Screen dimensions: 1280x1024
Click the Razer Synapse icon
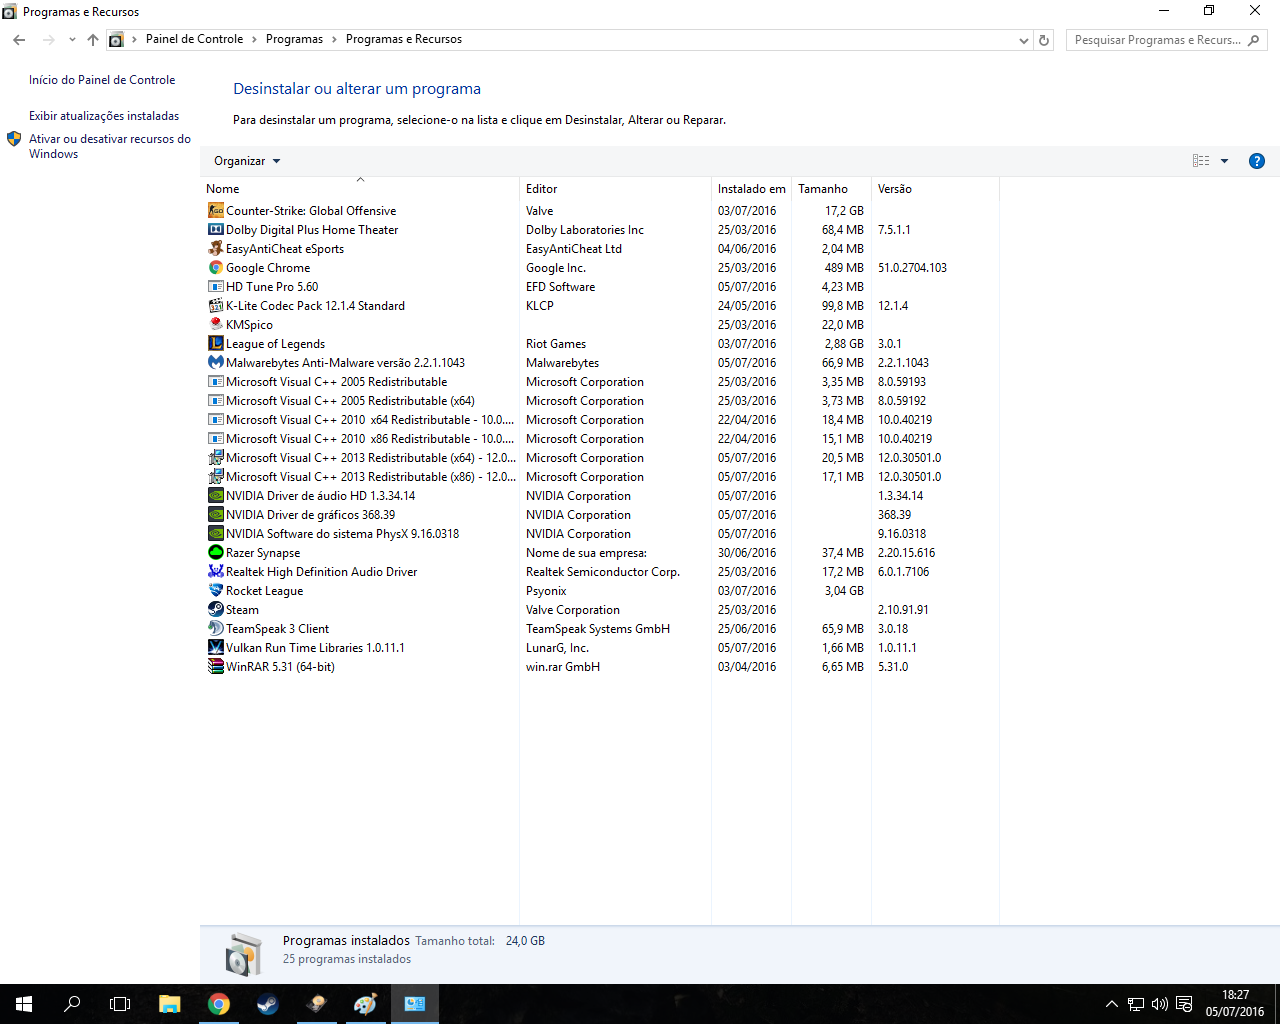point(215,553)
